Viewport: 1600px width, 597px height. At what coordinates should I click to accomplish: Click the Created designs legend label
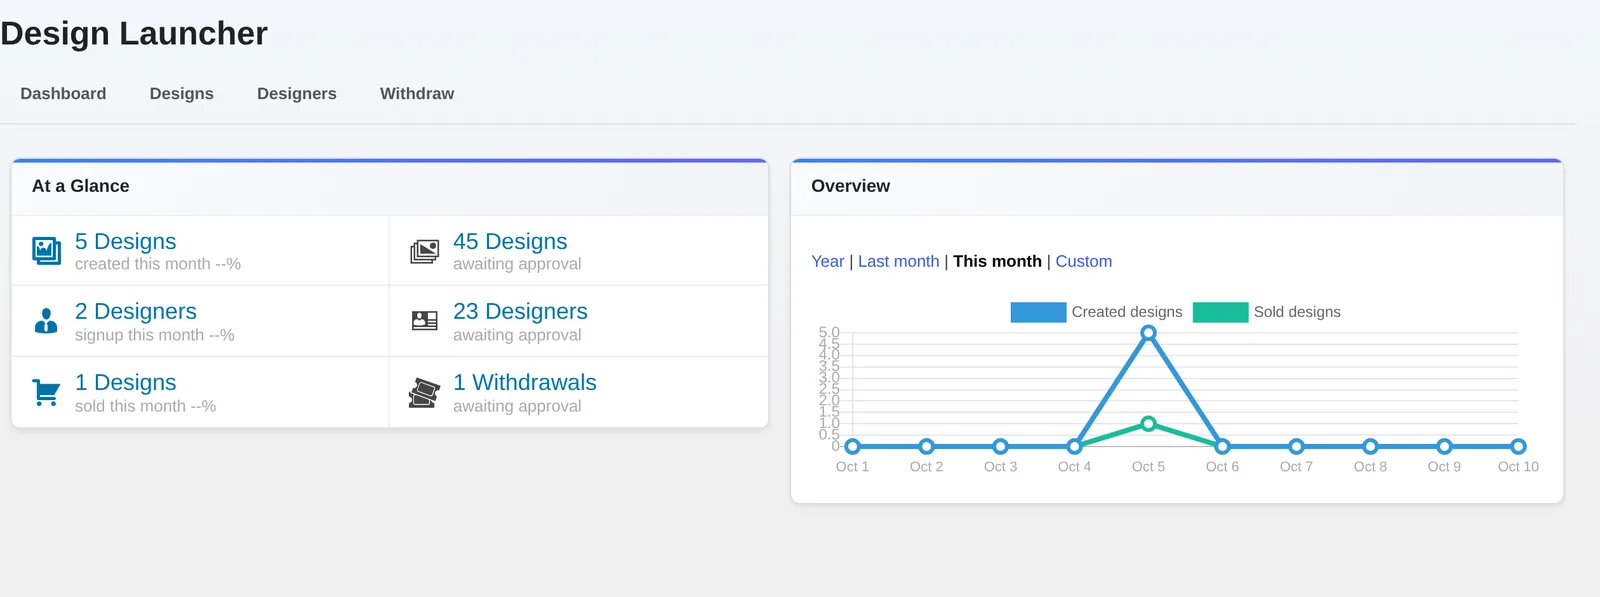tap(1127, 312)
